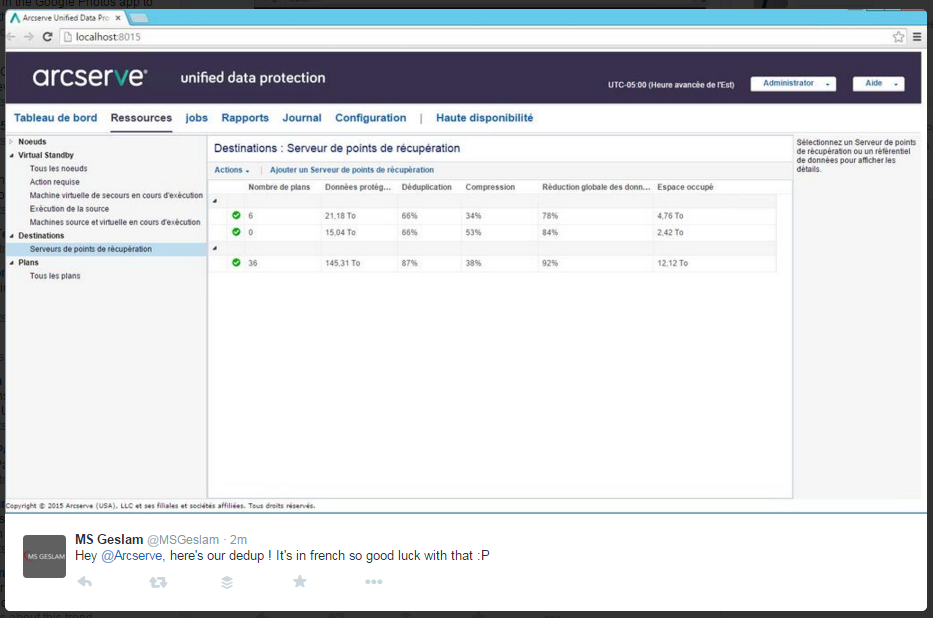Open the Administrator dropdown
Viewport: 933px width, 618px height.
coord(793,84)
